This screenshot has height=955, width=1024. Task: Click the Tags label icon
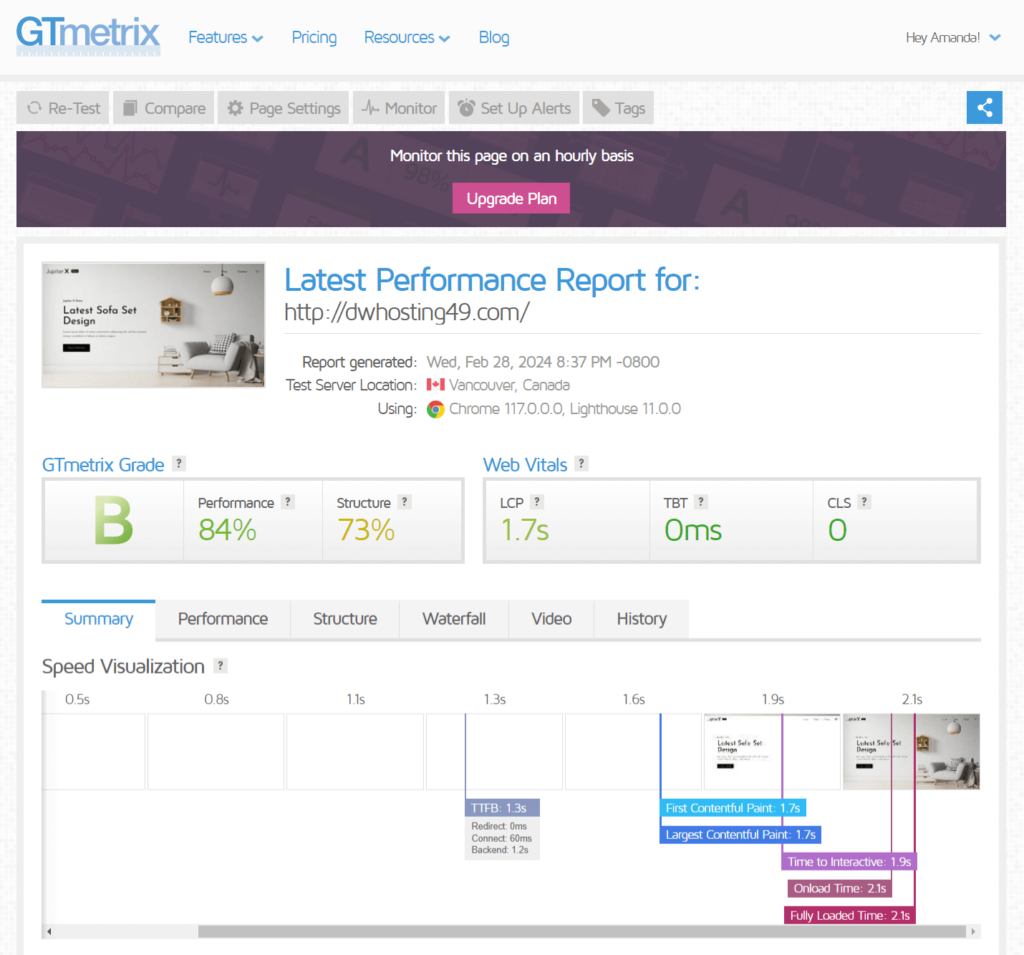click(x=601, y=108)
